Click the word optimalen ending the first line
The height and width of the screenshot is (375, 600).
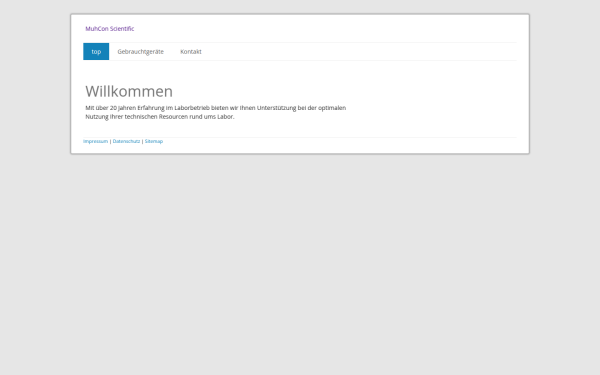pos(332,108)
